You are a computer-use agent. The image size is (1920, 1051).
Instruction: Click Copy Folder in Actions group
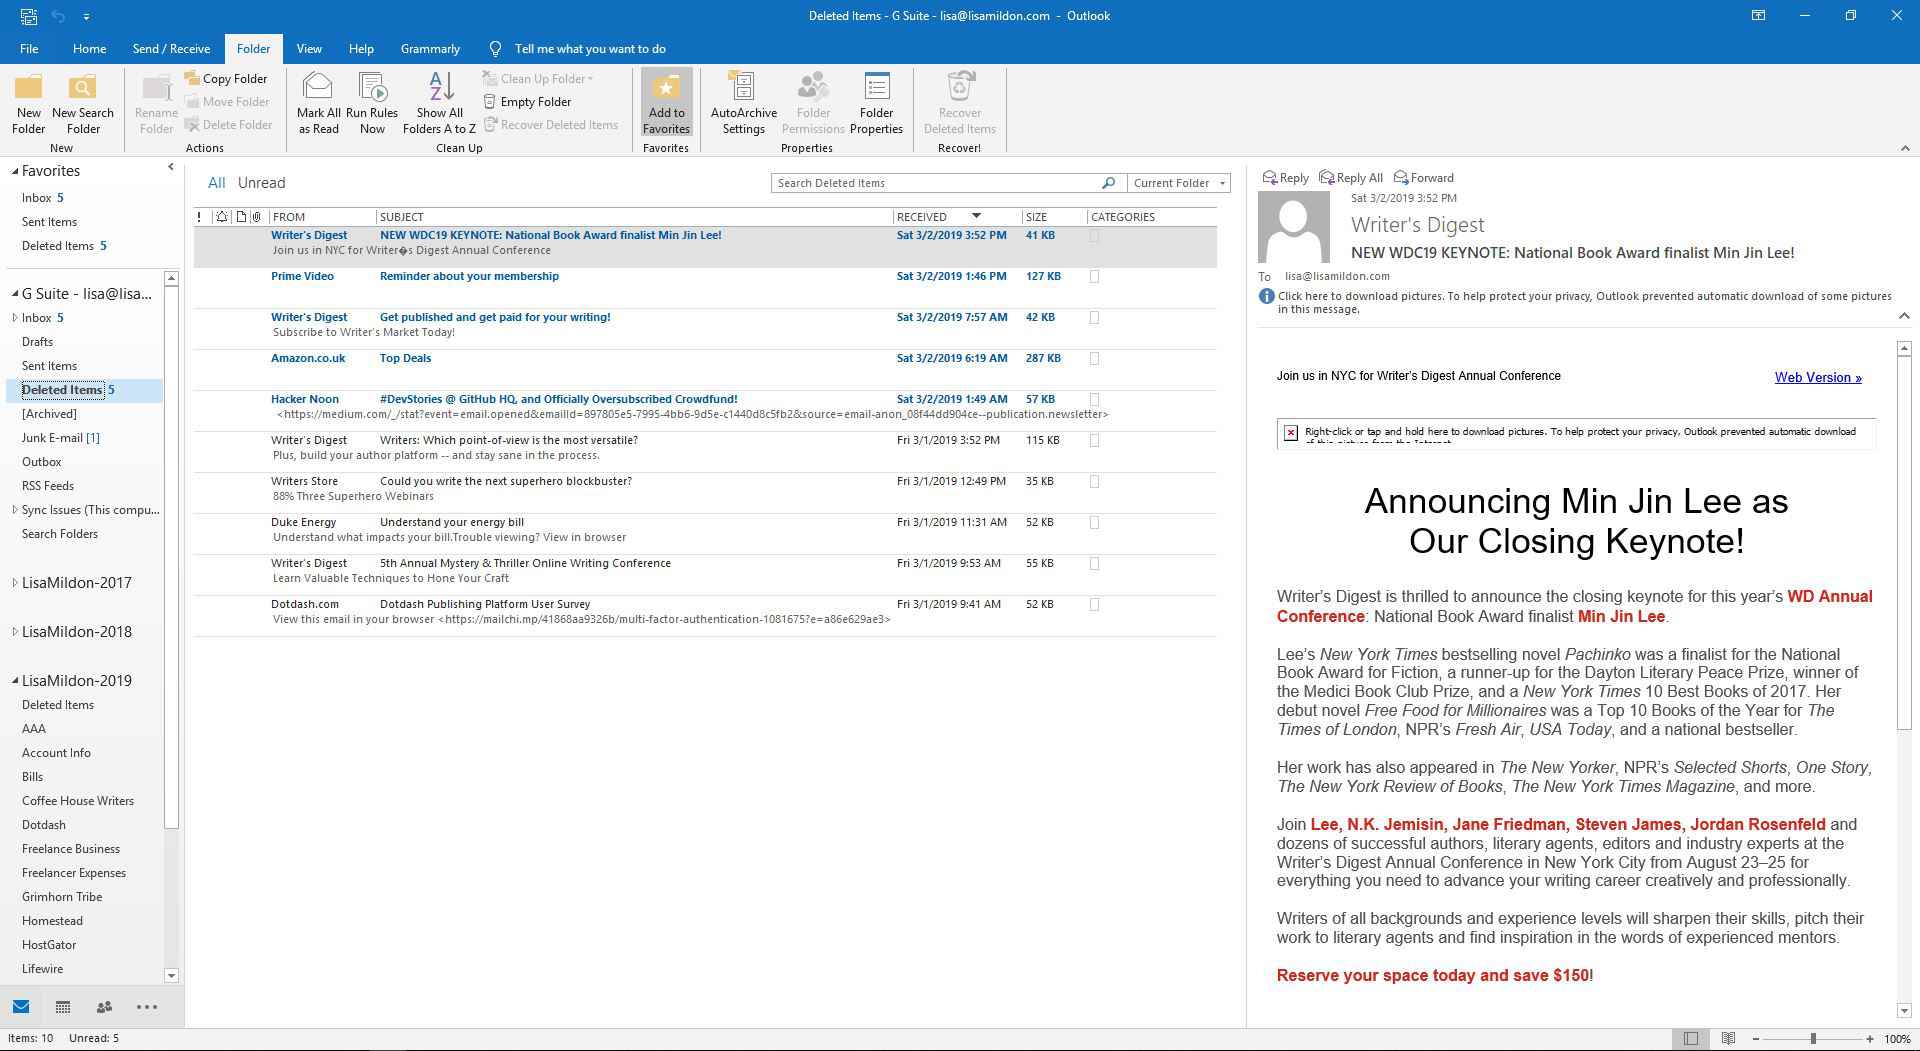click(226, 78)
